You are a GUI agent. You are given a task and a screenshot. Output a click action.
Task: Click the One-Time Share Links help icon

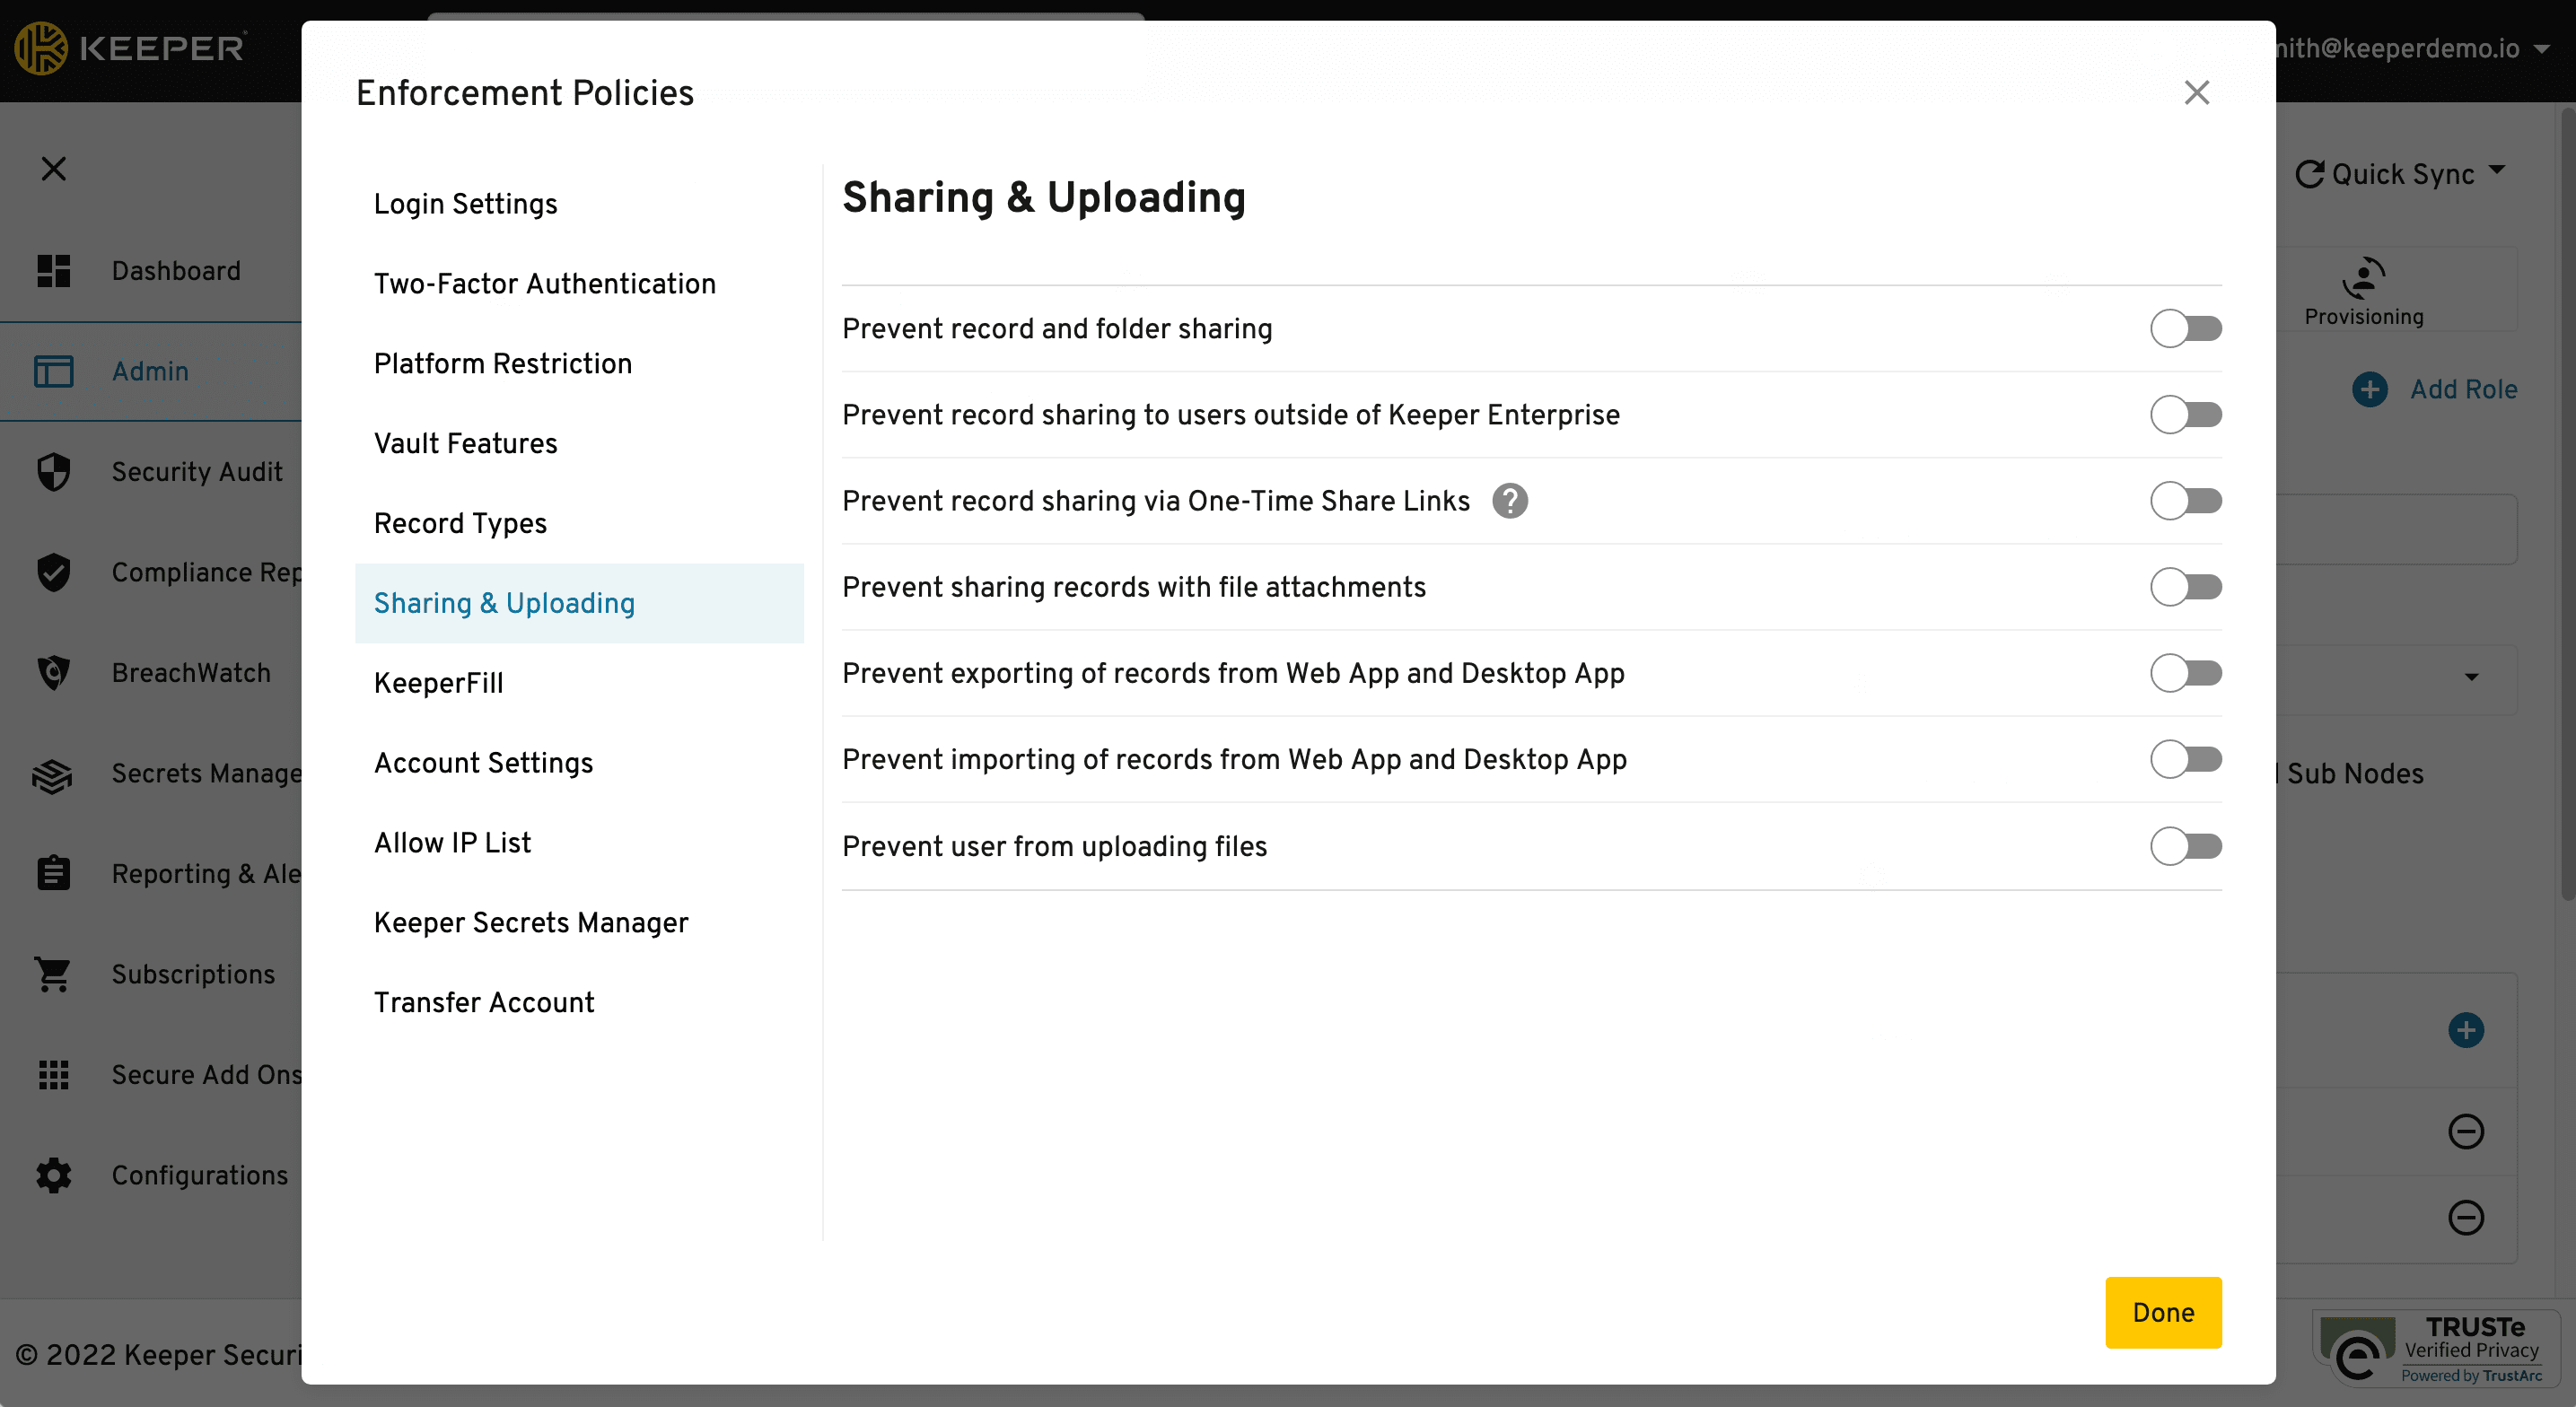1510,501
